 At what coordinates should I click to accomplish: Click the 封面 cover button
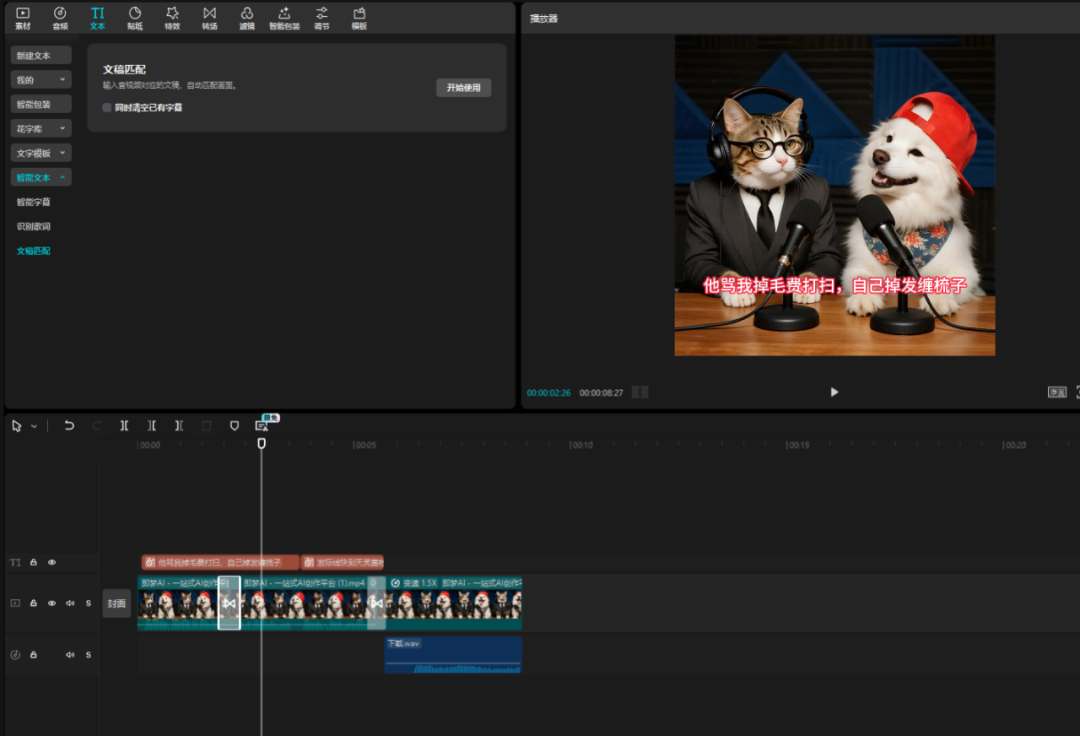tap(117, 603)
